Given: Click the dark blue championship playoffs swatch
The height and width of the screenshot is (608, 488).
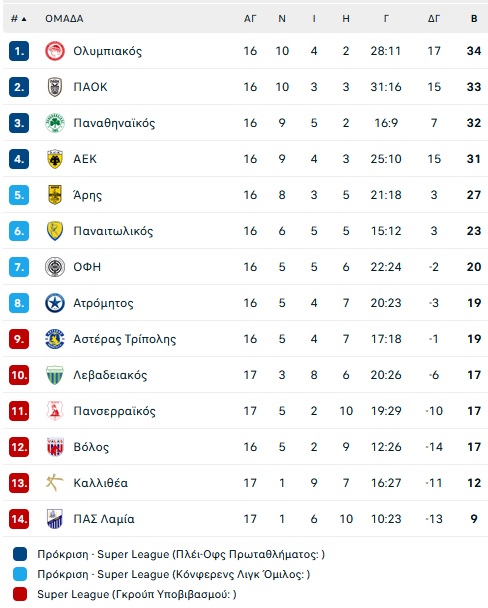Looking at the screenshot, I should tap(20, 554).
